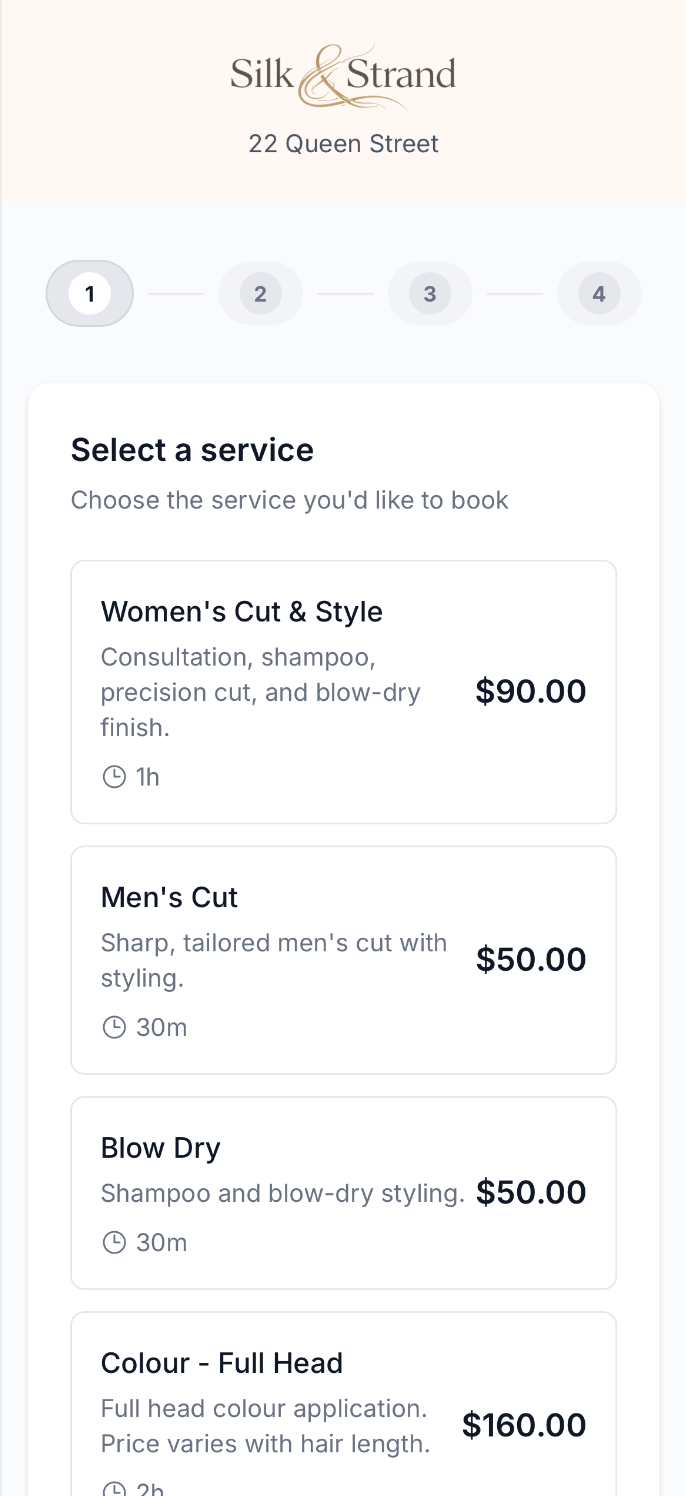
Task: Click the ampersand flourish in the salon logo
Action: point(322,72)
